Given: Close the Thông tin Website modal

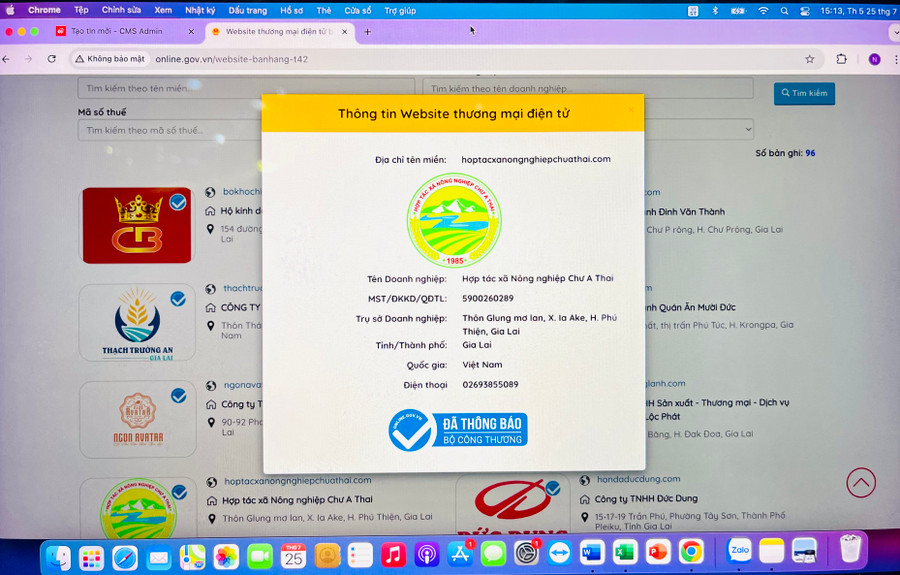Looking at the screenshot, I should pyautogui.click(x=631, y=109).
